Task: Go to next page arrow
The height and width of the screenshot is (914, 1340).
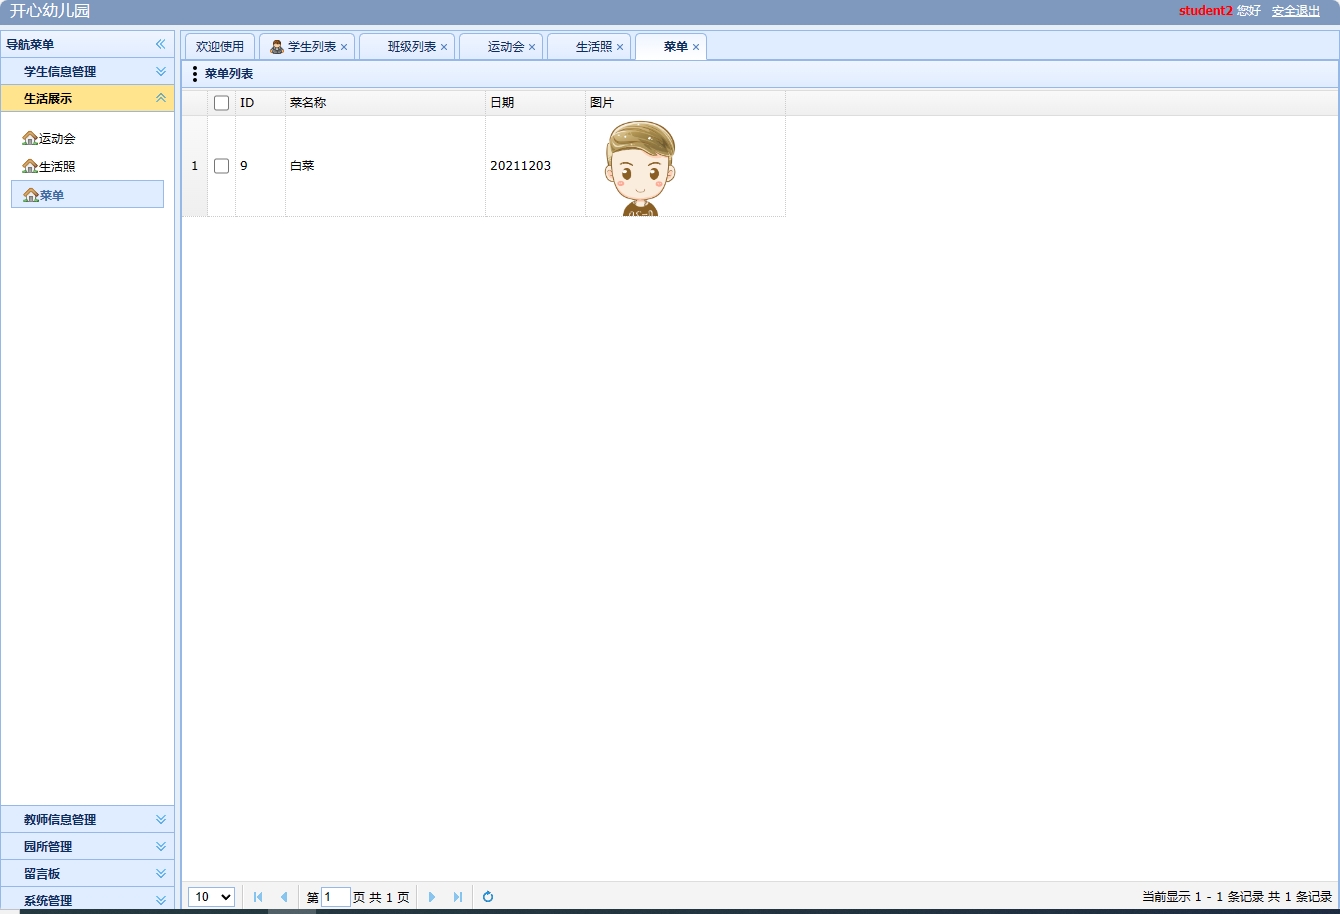Action: 432,897
